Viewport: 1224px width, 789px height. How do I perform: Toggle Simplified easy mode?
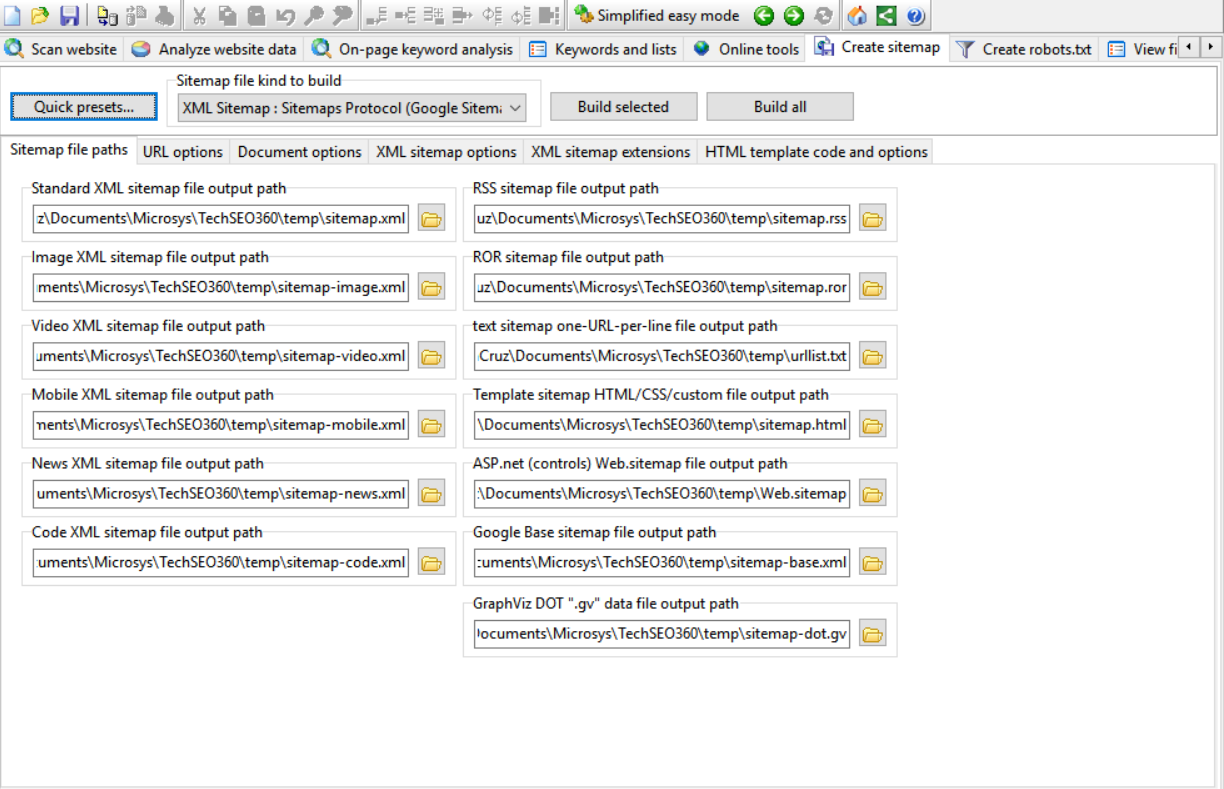click(657, 15)
